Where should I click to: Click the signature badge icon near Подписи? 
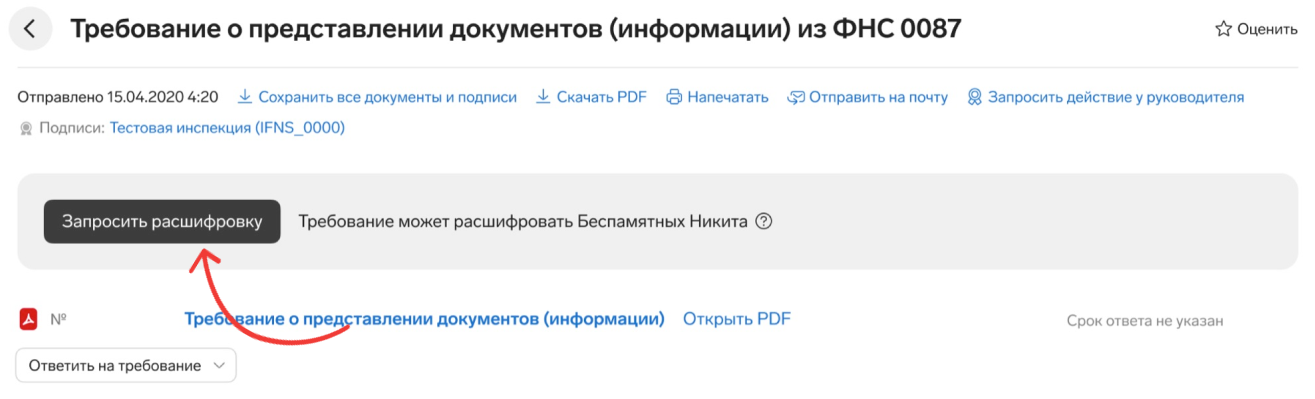(26, 128)
